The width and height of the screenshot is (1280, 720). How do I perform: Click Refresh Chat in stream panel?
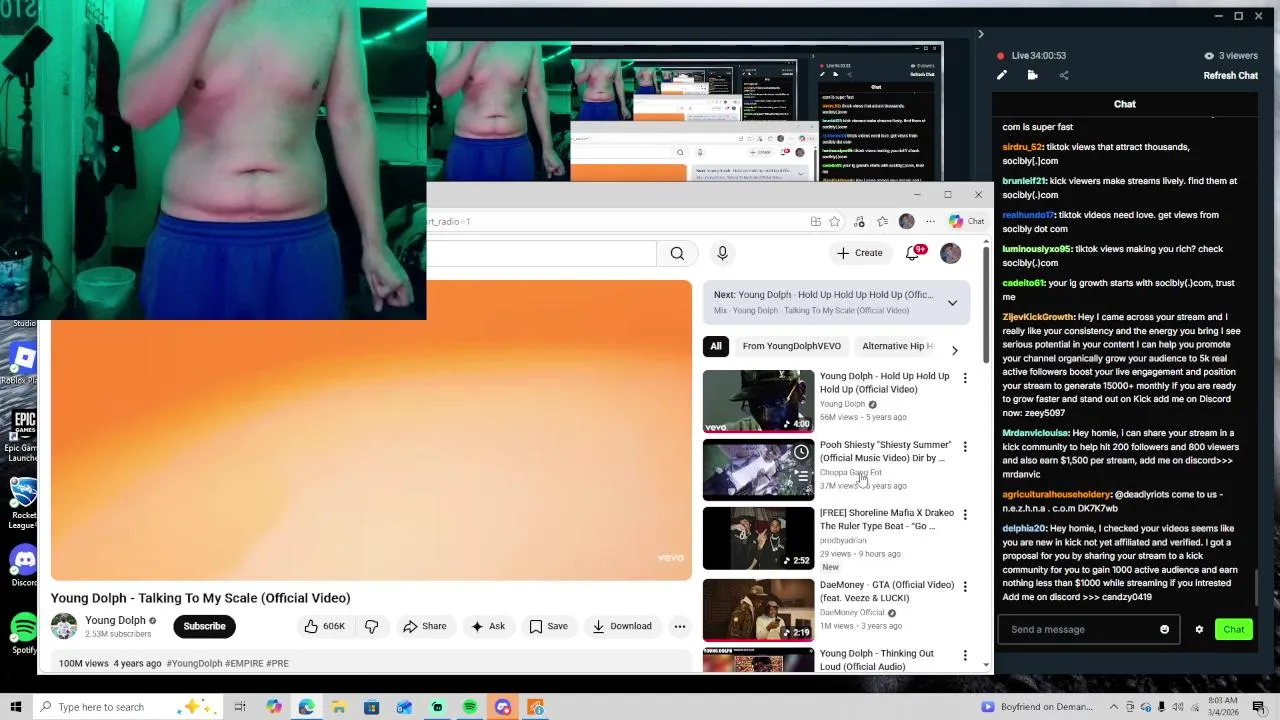tap(1230, 76)
